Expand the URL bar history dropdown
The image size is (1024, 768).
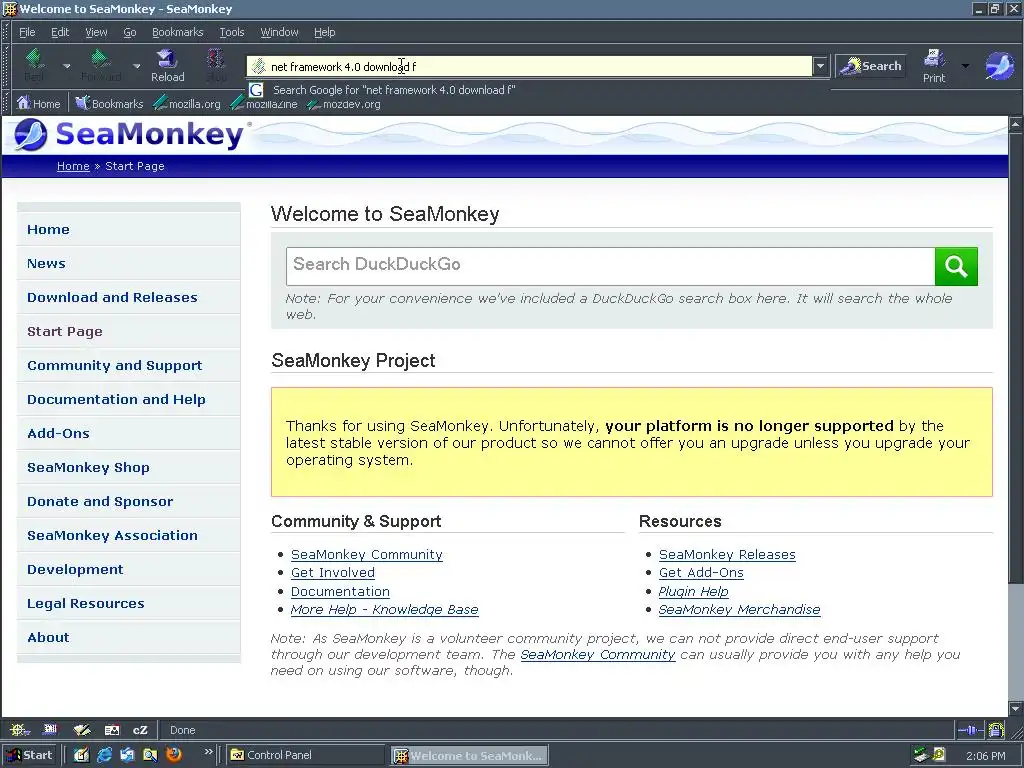[820, 66]
